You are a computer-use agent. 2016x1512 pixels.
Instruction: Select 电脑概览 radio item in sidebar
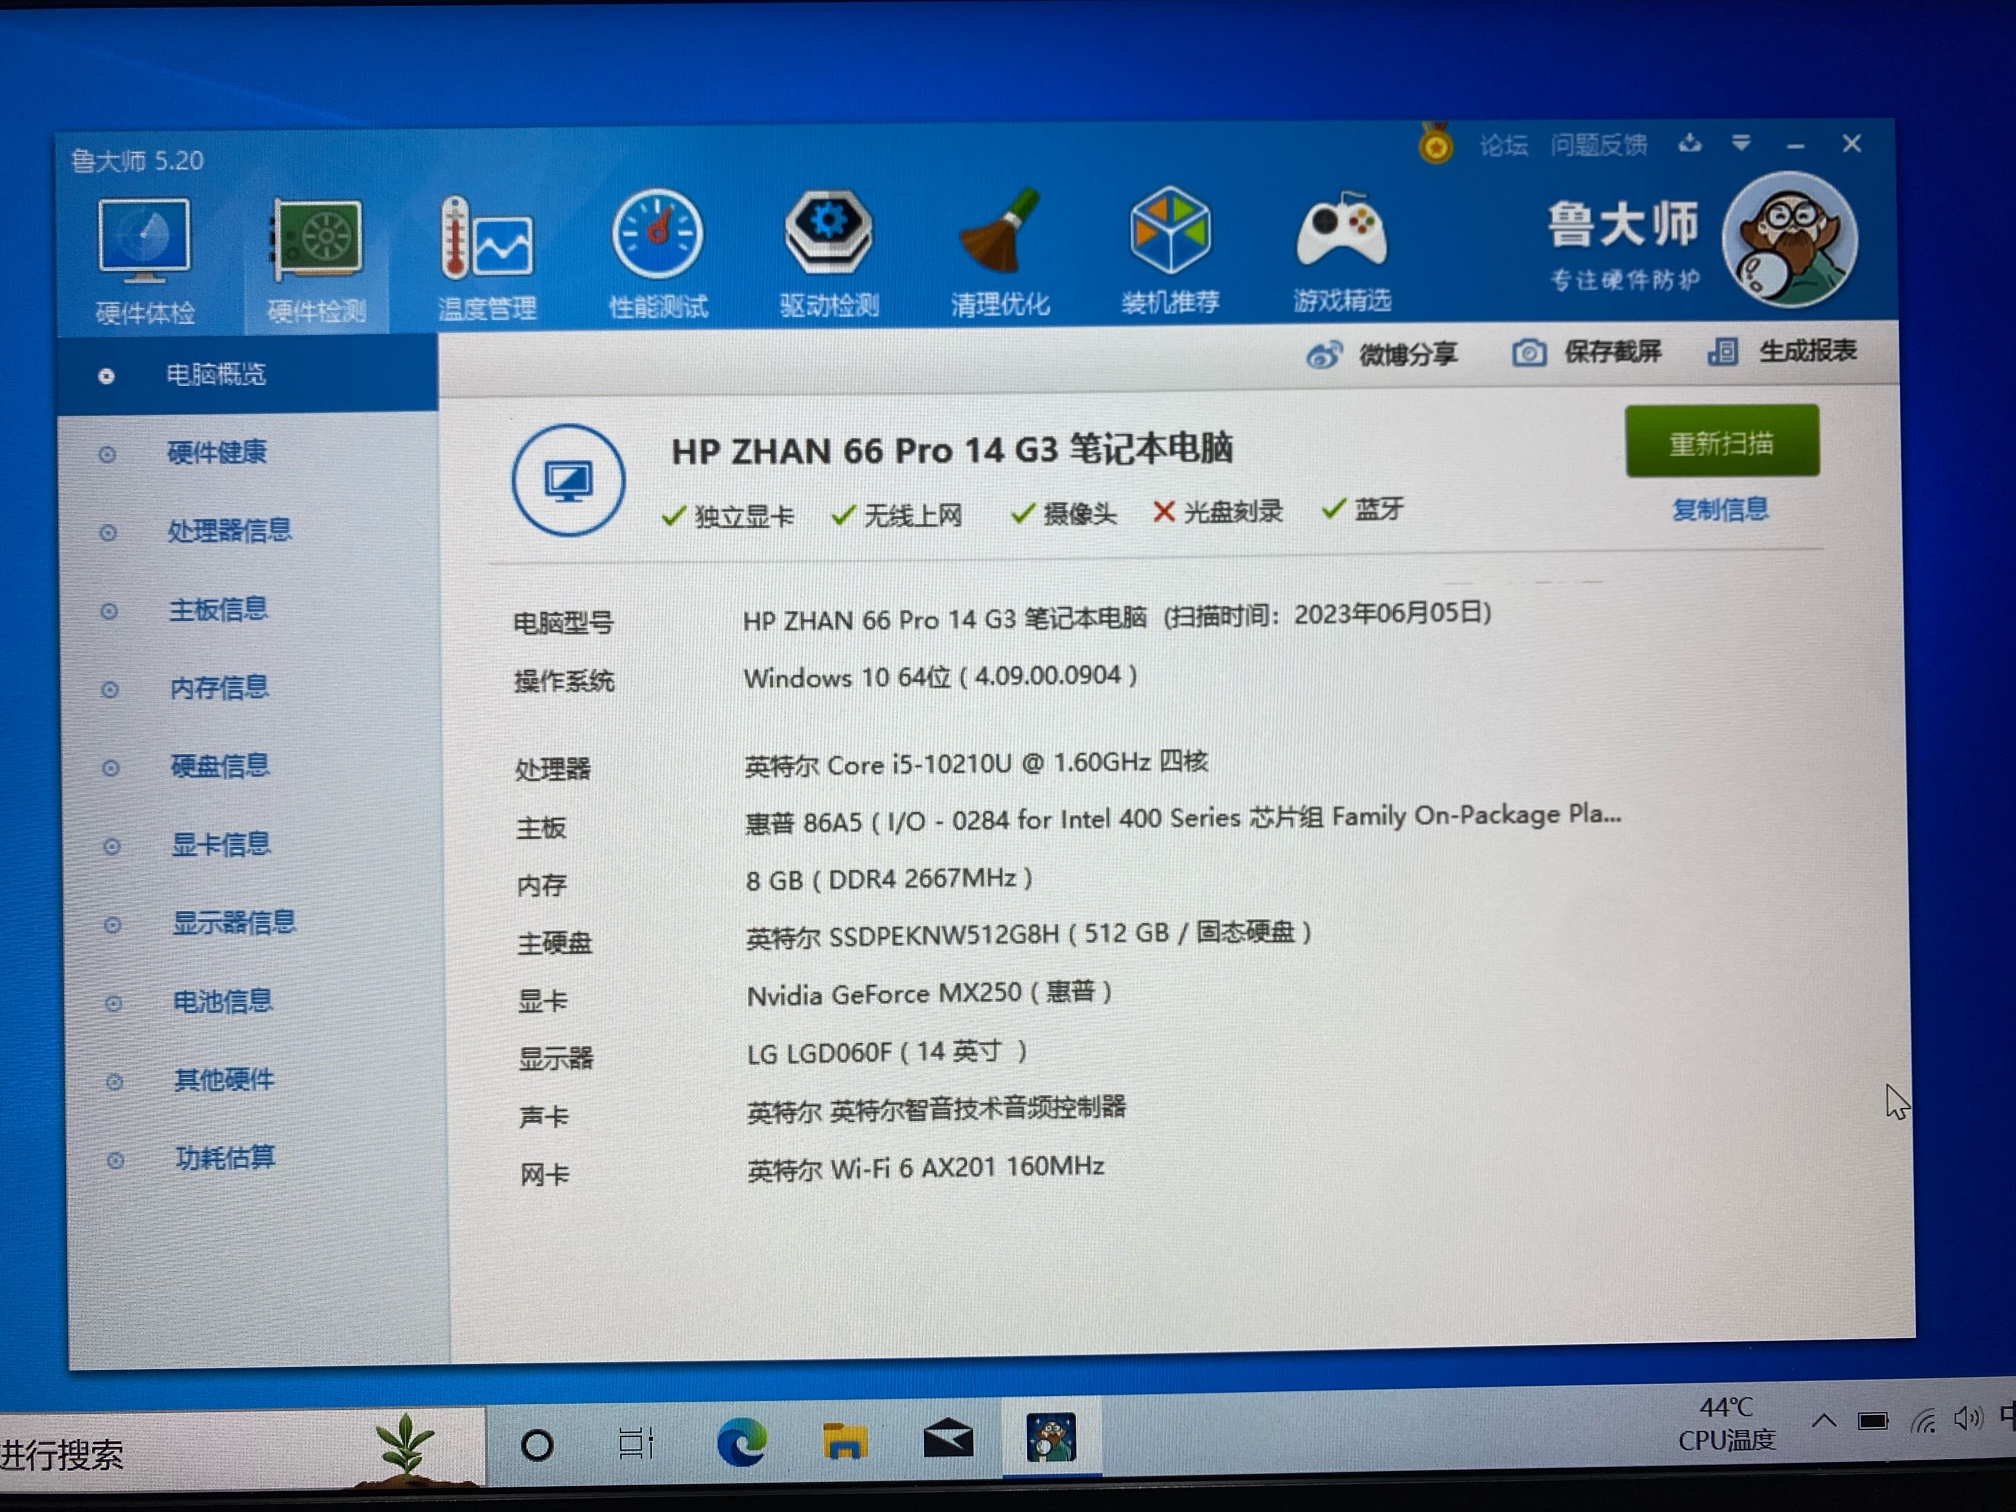pyautogui.click(x=215, y=375)
